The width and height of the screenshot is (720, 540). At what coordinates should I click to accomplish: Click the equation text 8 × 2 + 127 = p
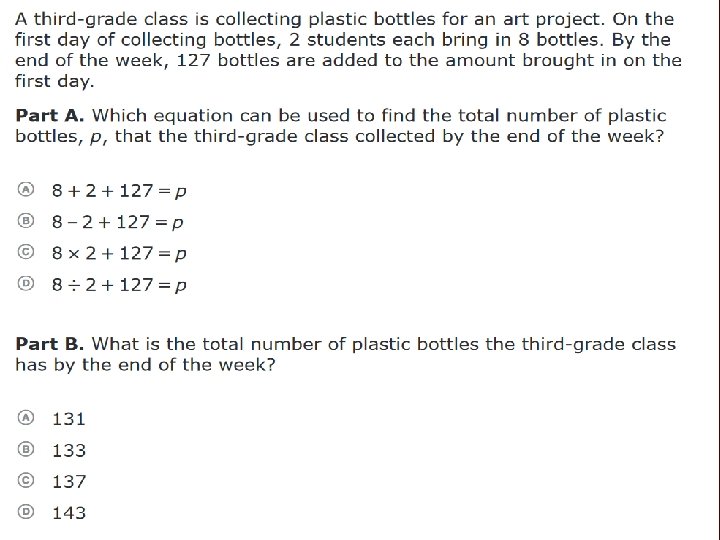pos(119,254)
